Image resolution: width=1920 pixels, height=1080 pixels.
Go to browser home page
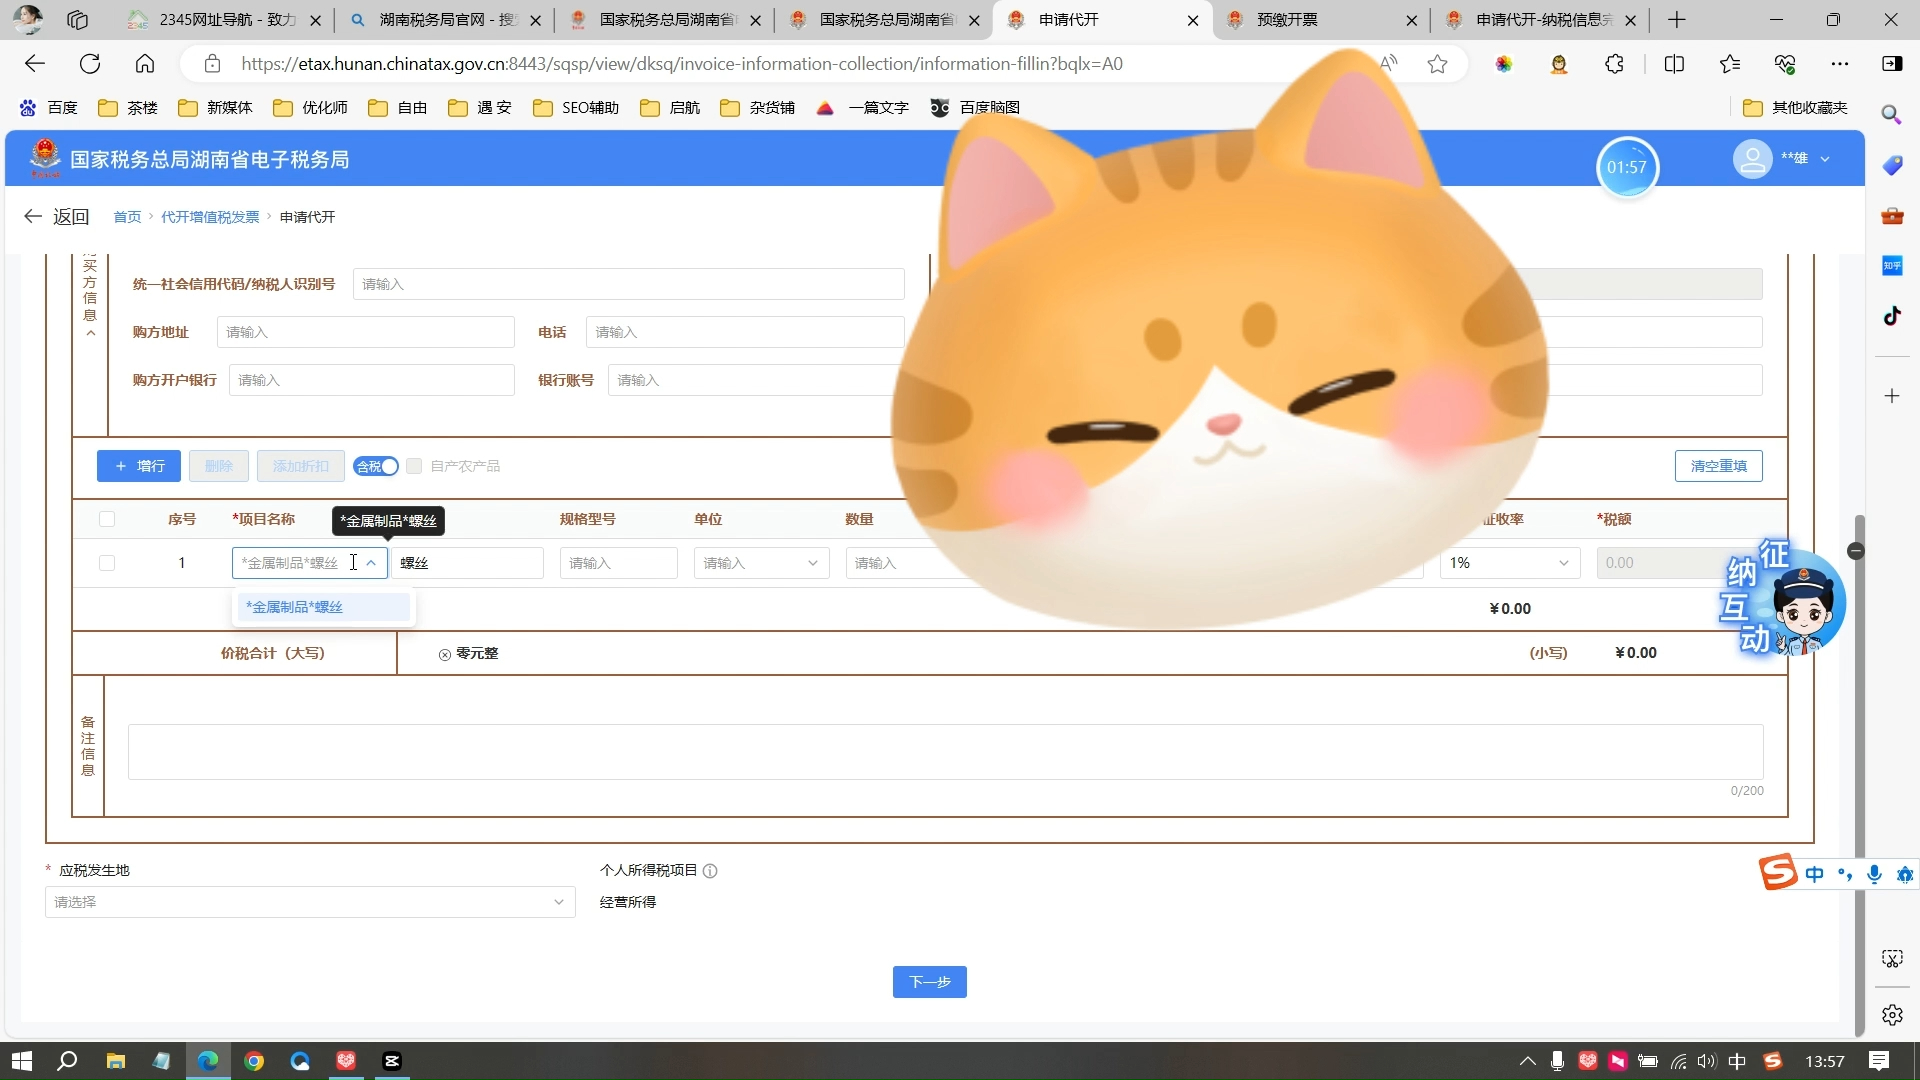145,64
